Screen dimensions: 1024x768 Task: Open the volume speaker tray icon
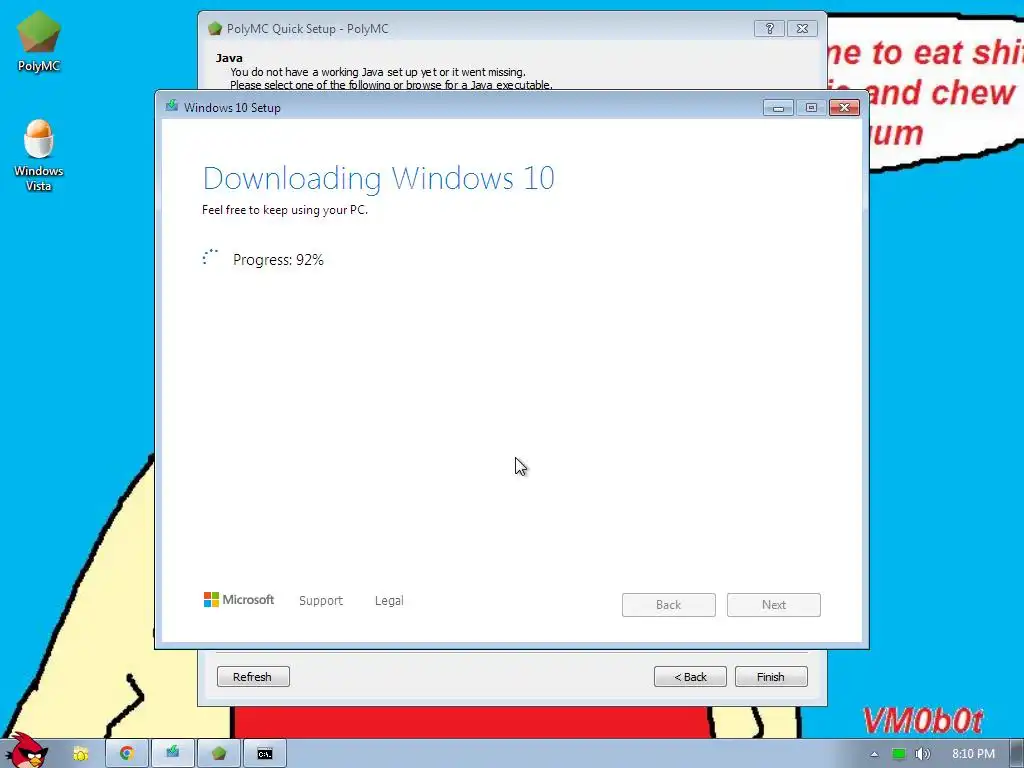tap(922, 754)
